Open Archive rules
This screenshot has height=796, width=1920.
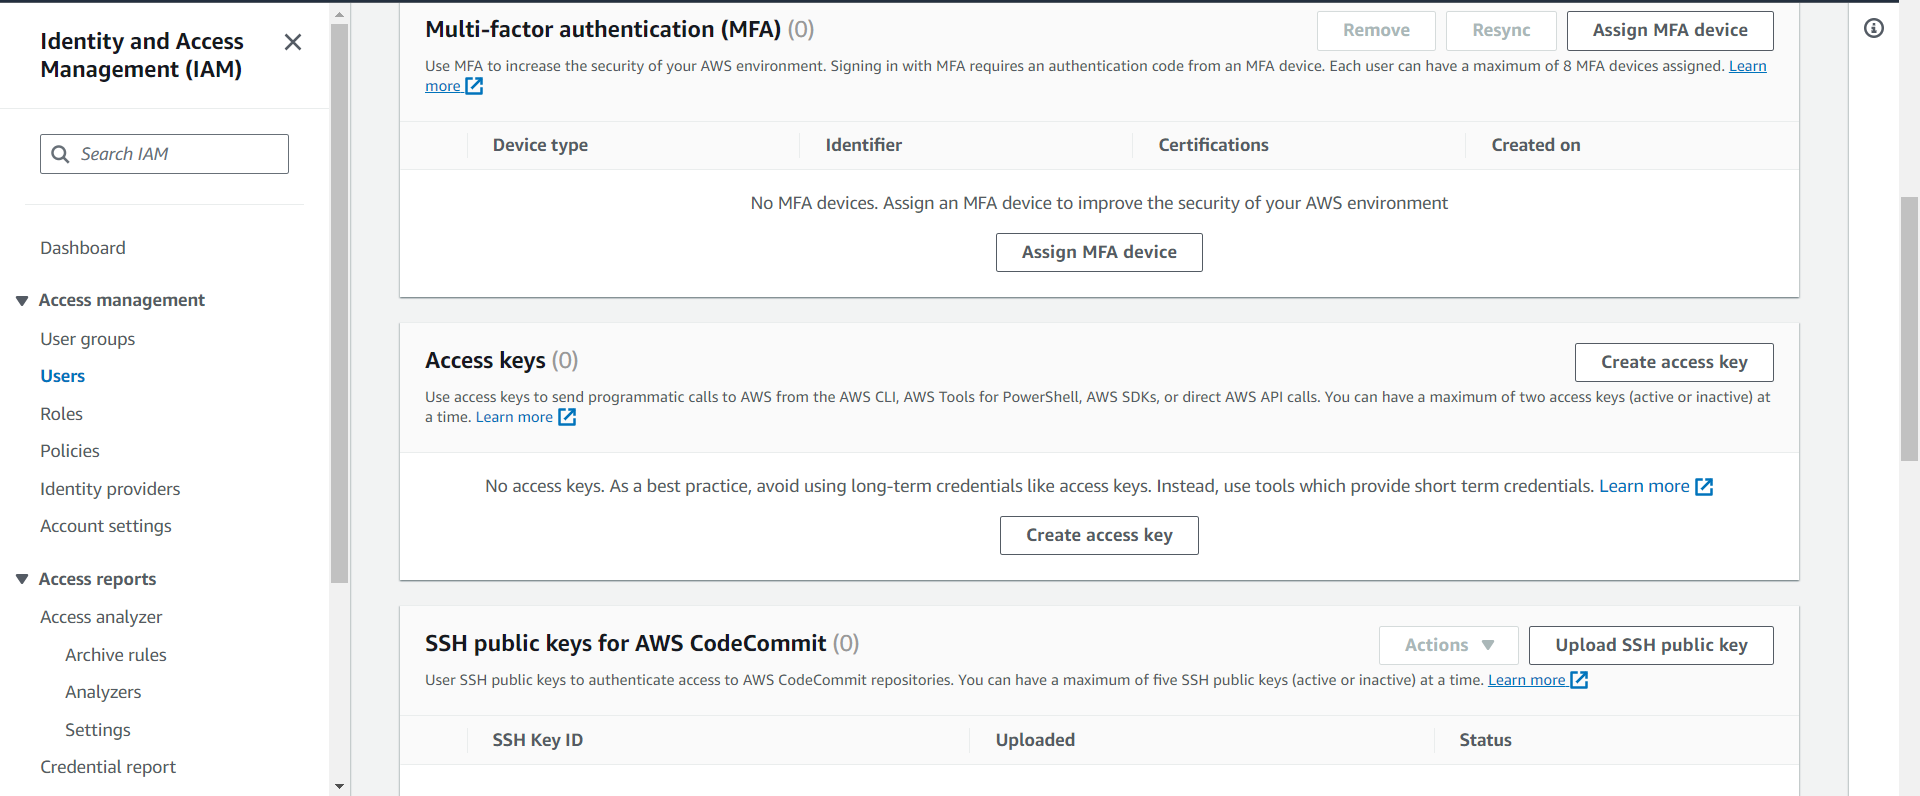point(116,655)
